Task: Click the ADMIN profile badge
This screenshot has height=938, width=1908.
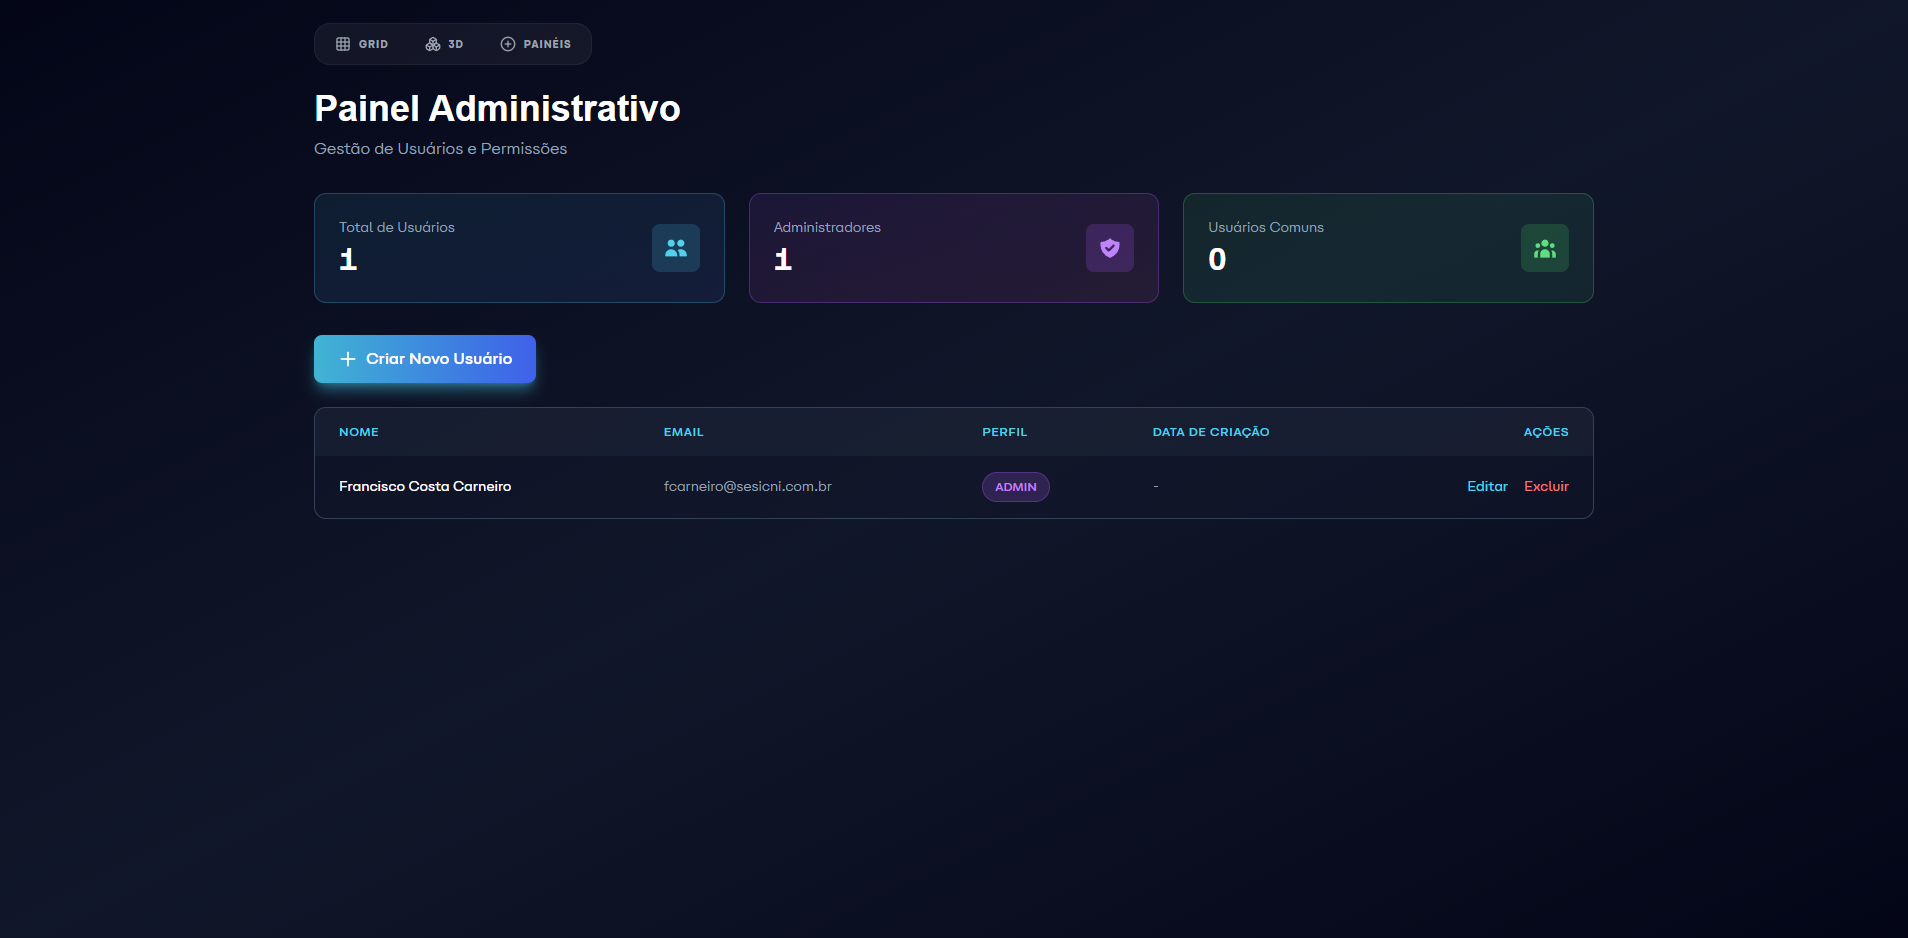Action: click(x=1015, y=487)
